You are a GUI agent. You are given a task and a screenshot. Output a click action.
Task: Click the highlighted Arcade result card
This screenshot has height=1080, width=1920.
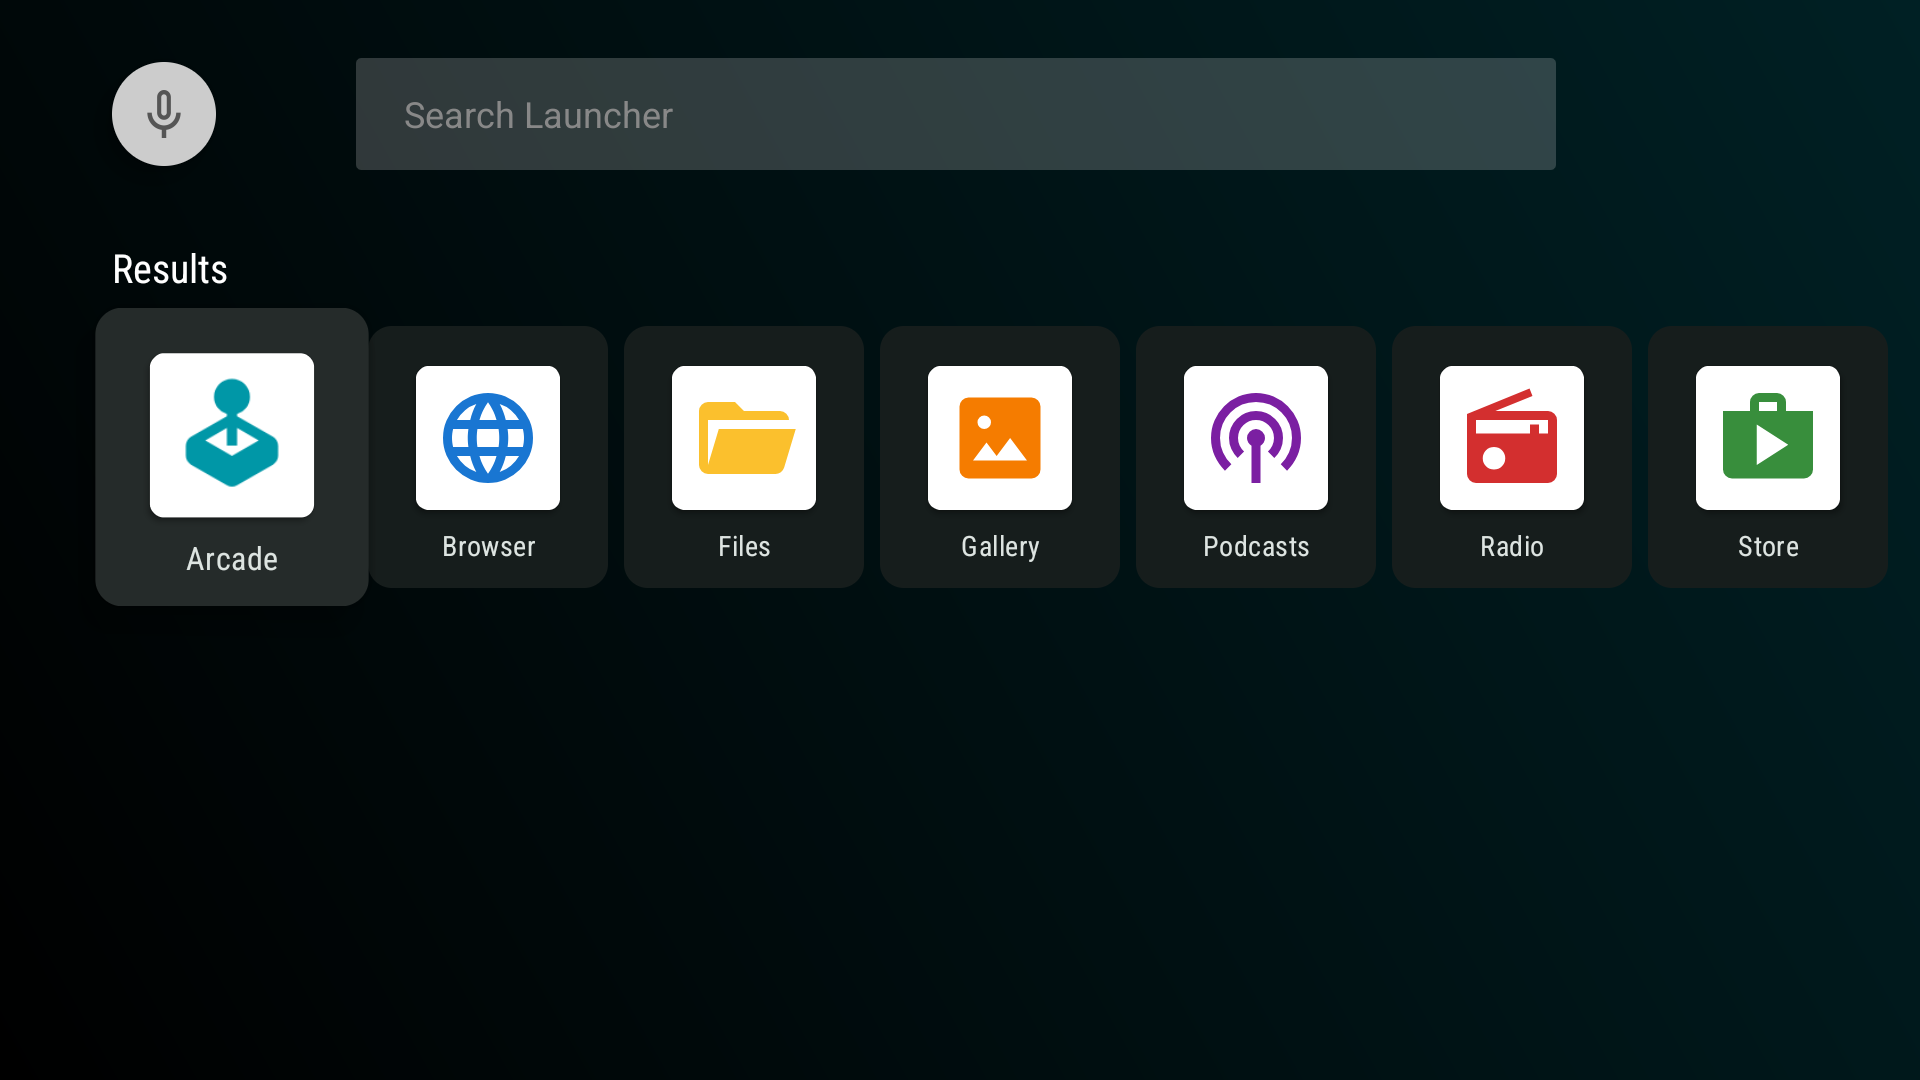pyautogui.click(x=232, y=457)
